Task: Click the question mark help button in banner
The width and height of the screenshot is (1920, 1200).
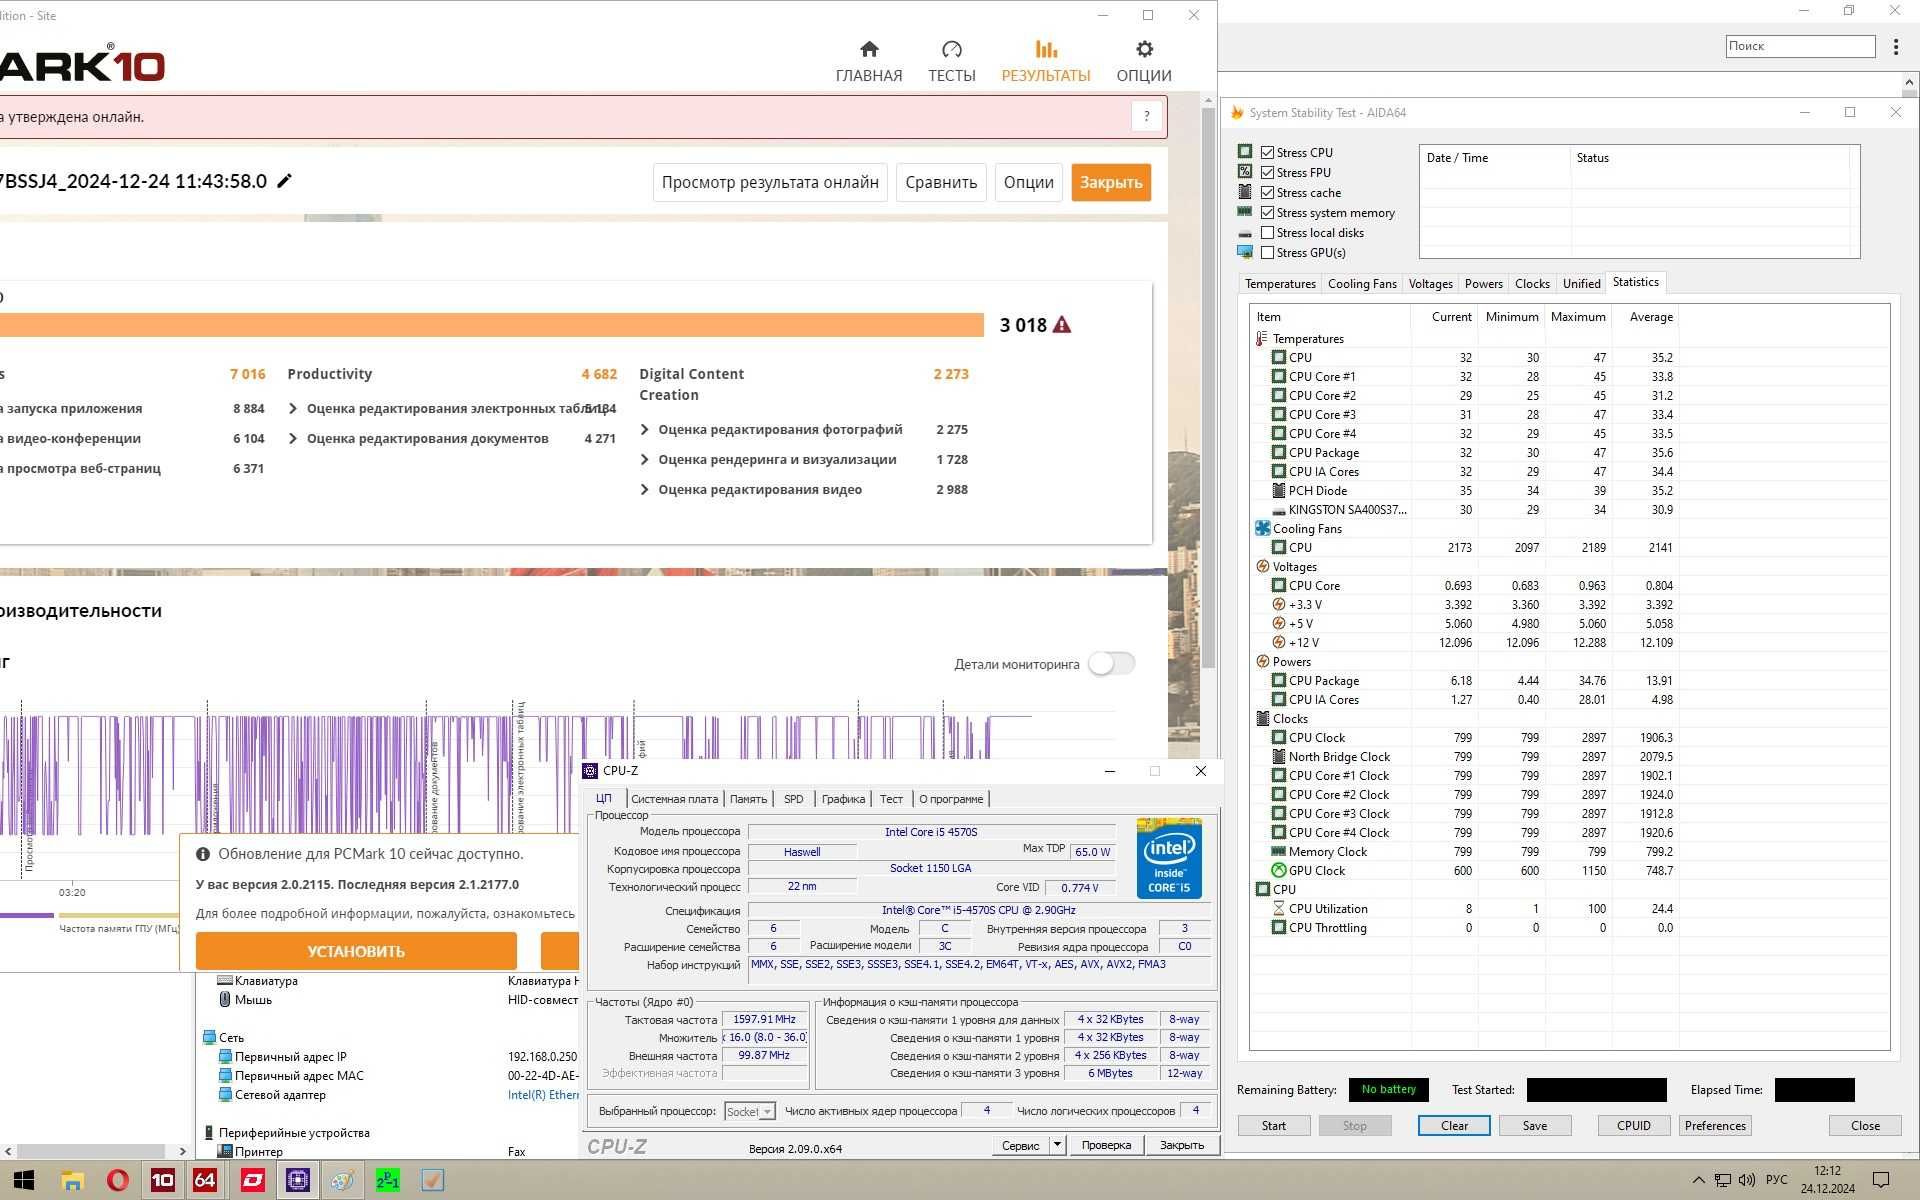Action: pos(1147,116)
